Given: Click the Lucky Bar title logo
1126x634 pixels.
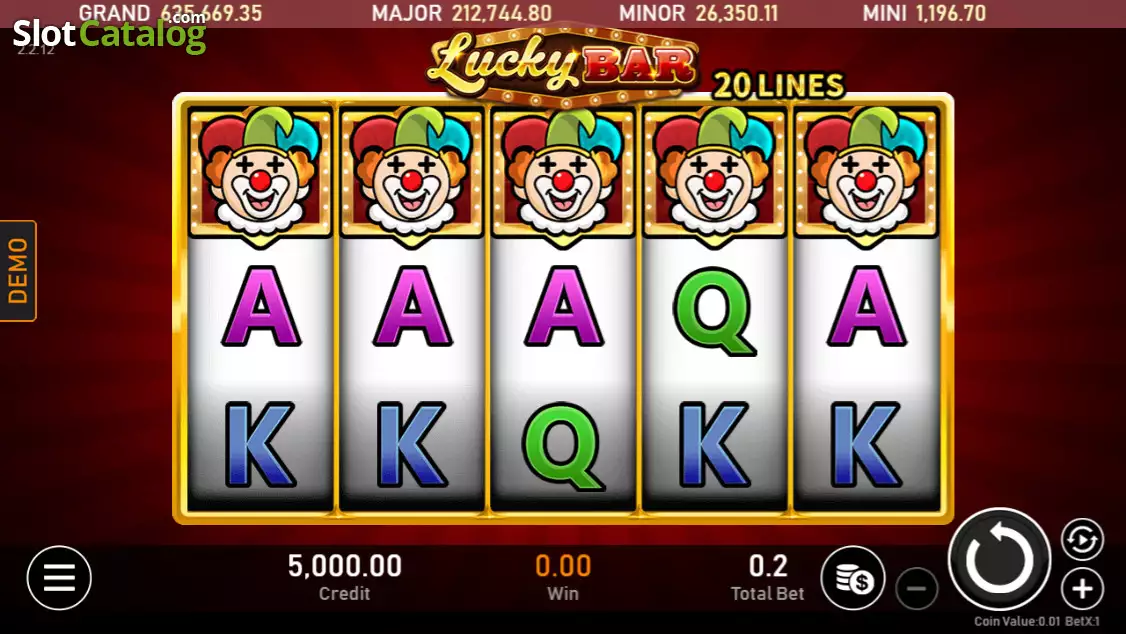Looking at the screenshot, I should pyautogui.click(x=563, y=65).
